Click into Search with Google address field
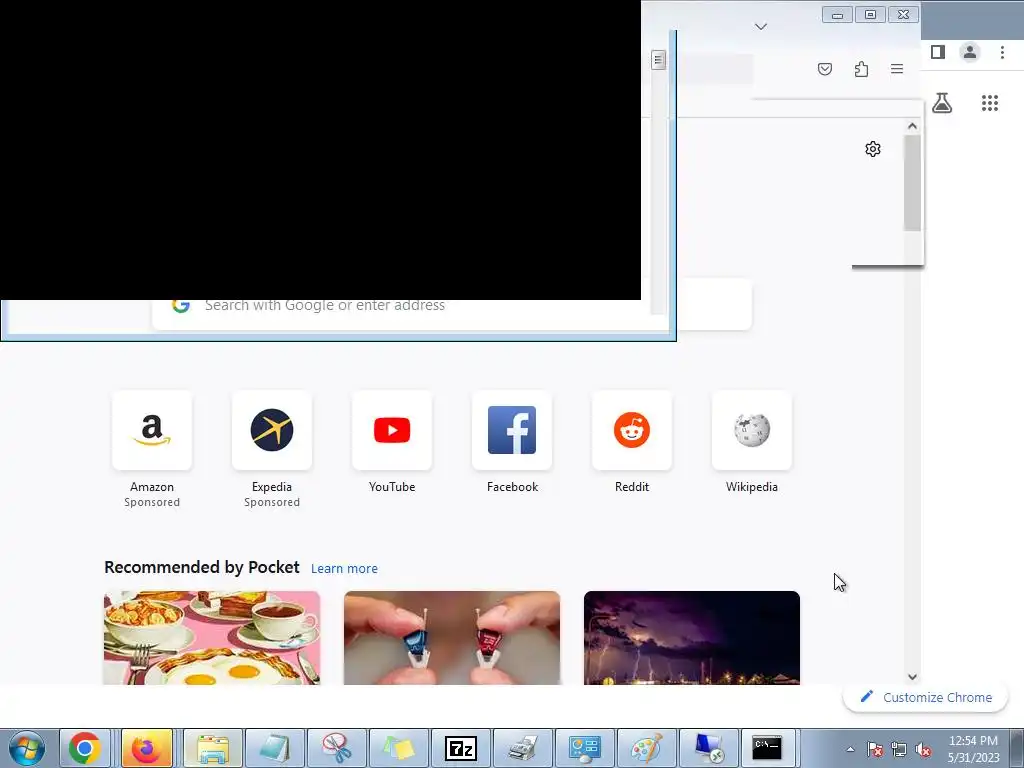 452,305
